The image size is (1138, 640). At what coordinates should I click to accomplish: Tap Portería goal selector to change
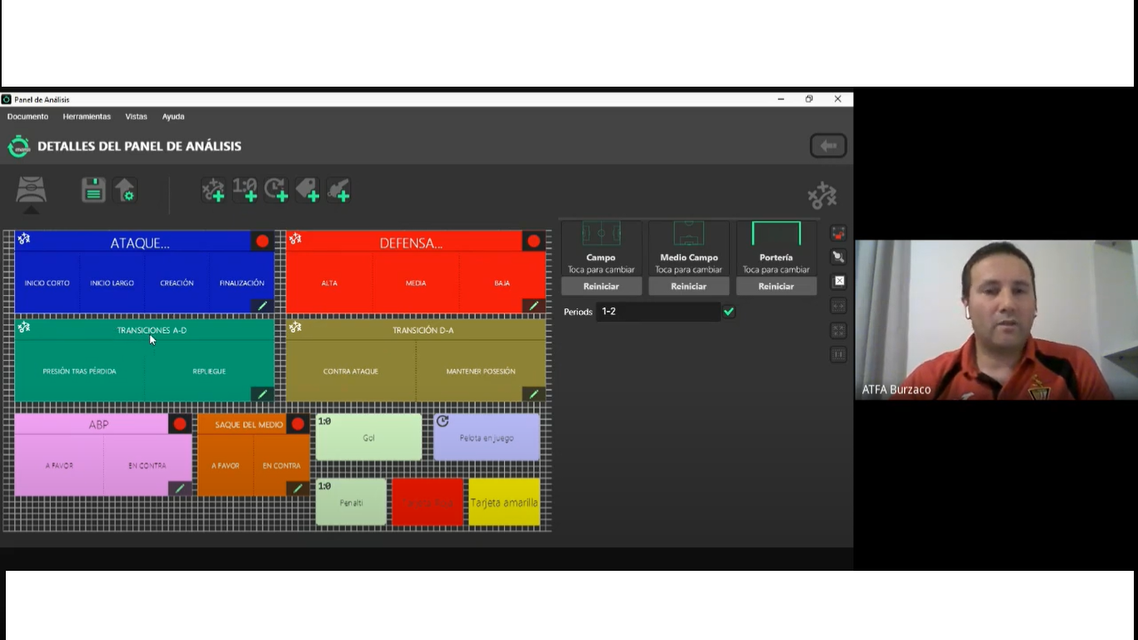click(x=776, y=248)
